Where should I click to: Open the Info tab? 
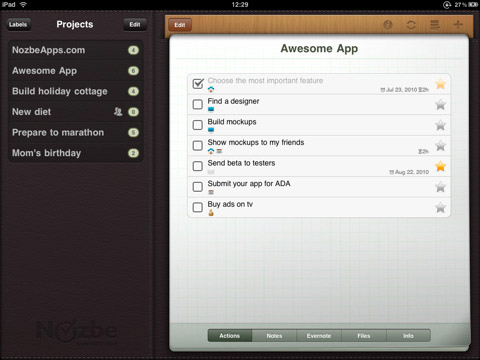(408, 336)
